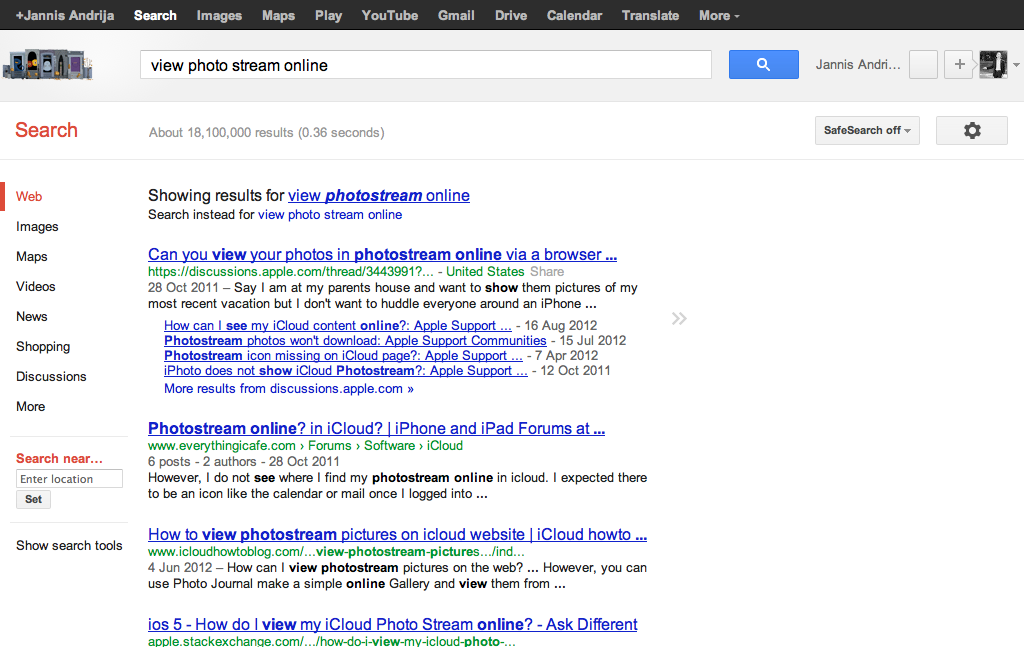Click the www.icloudhowtoblog.com green URL
The image size is (1024, 647).
336,551
